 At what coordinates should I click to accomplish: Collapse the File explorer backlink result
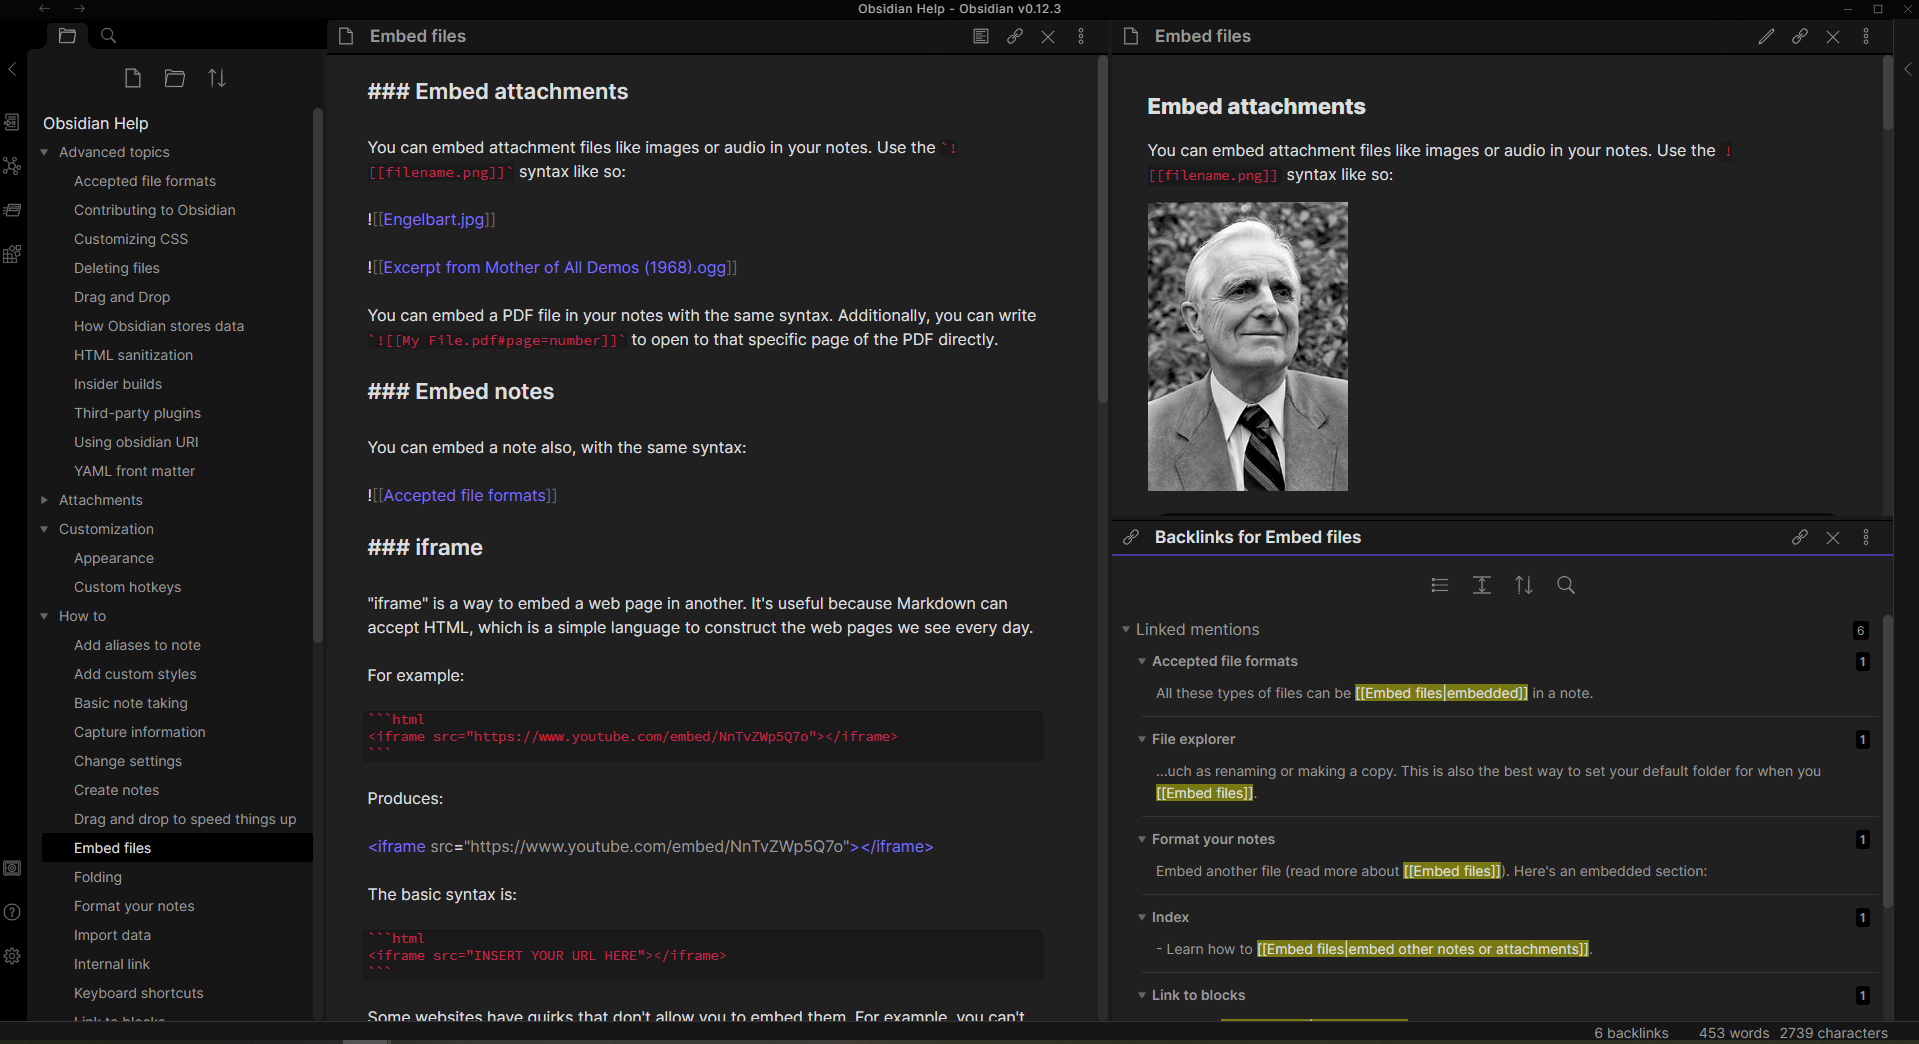[x=1142, y=739]
